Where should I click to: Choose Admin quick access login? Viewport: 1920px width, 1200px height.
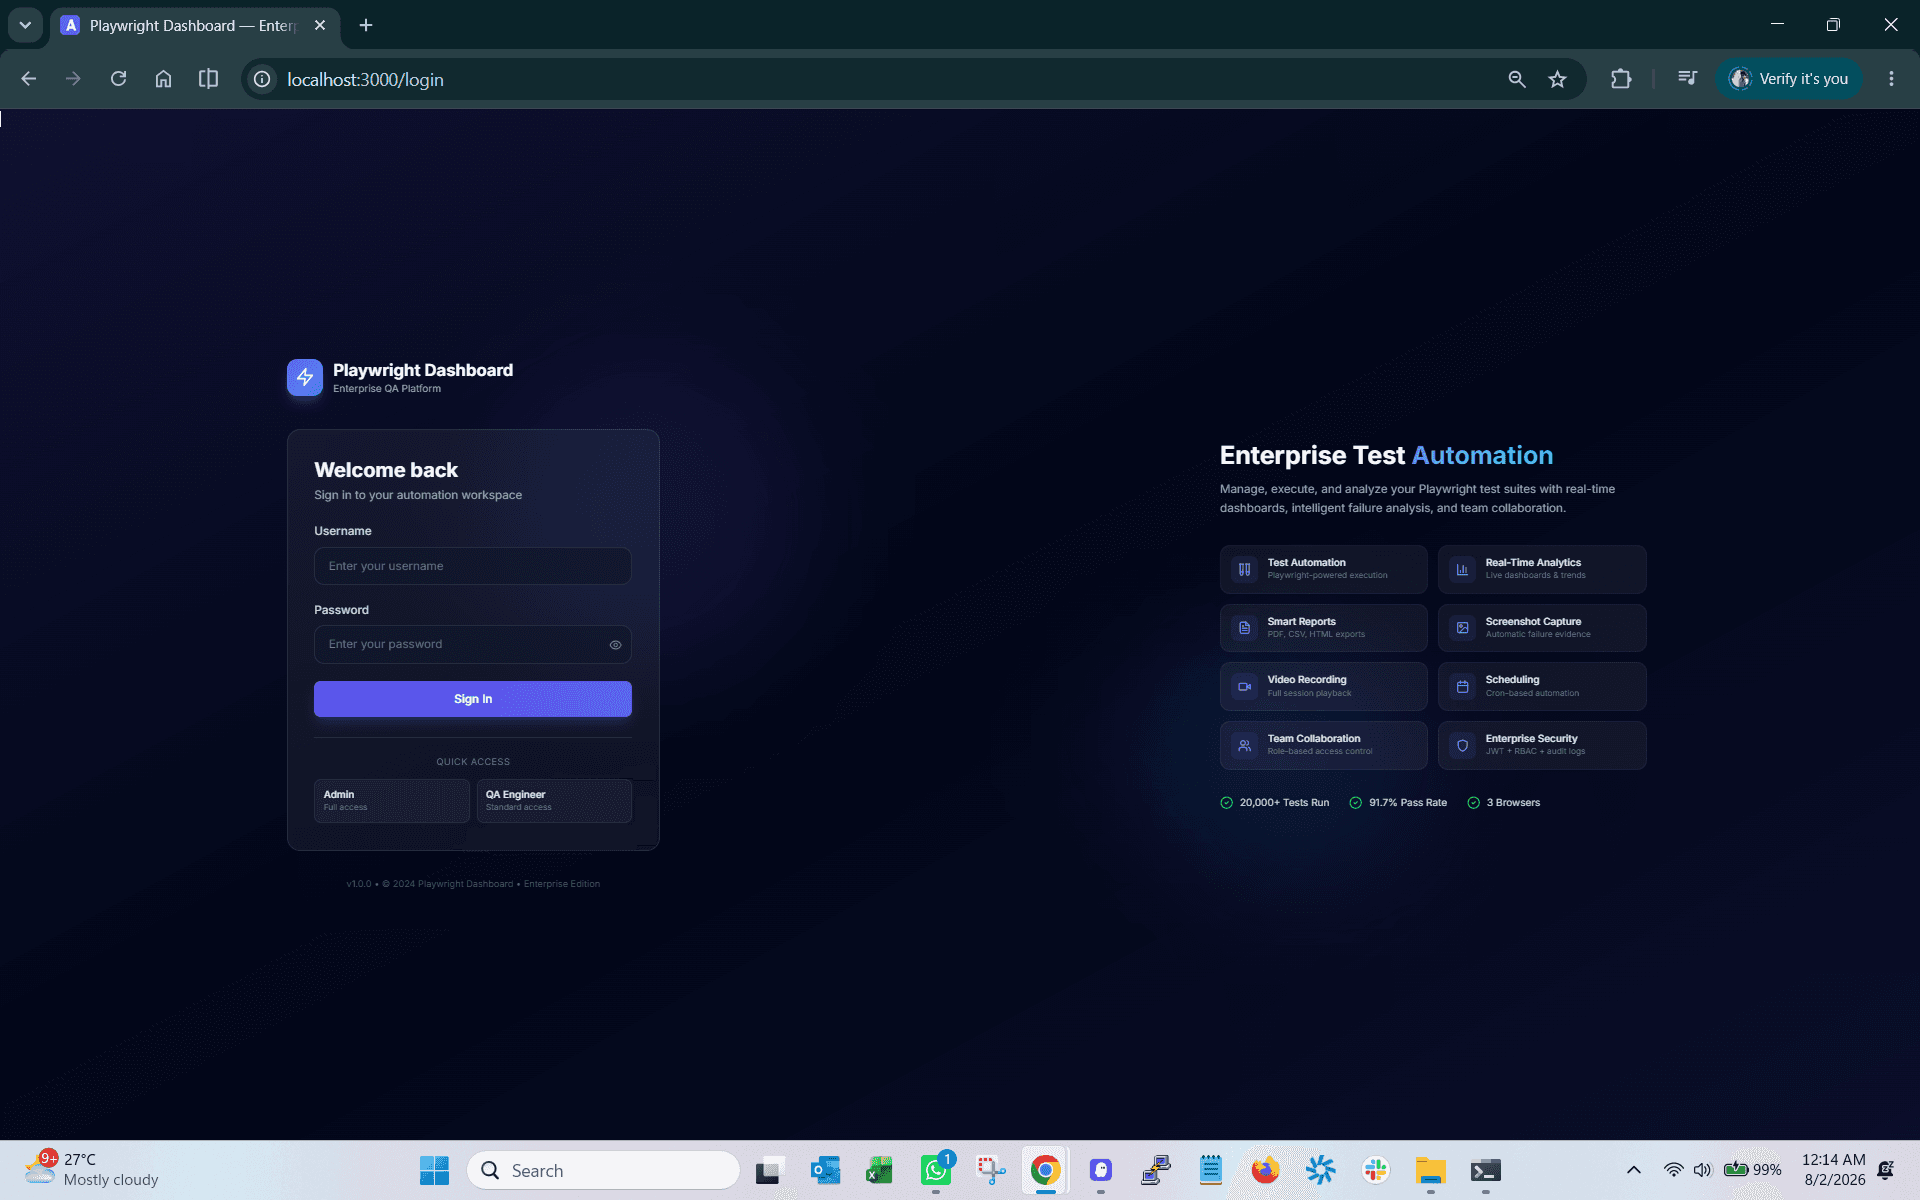tap(392, 801)
